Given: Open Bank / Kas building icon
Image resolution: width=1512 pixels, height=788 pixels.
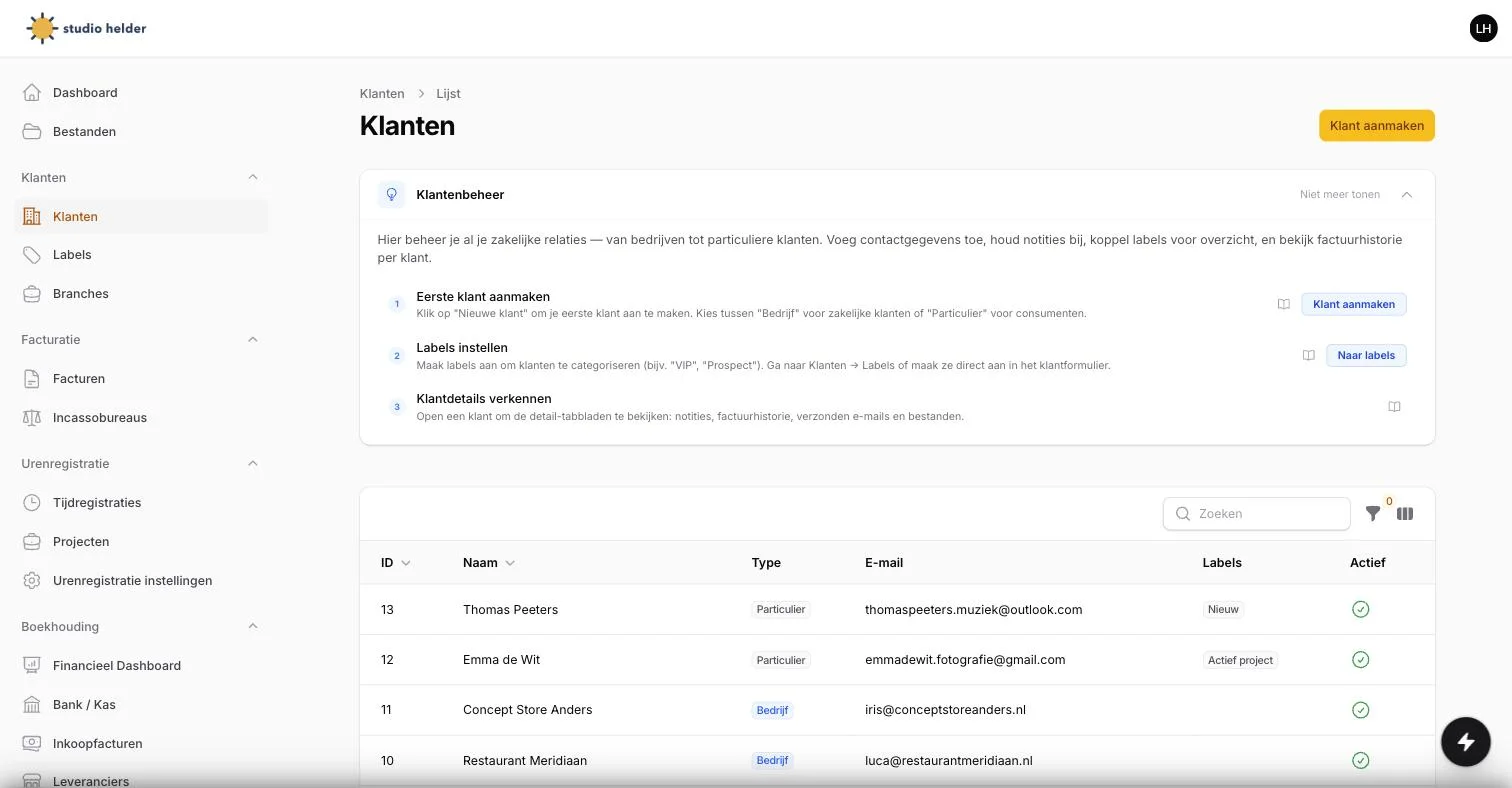Looking at the screenshot, I should point(32,705).
